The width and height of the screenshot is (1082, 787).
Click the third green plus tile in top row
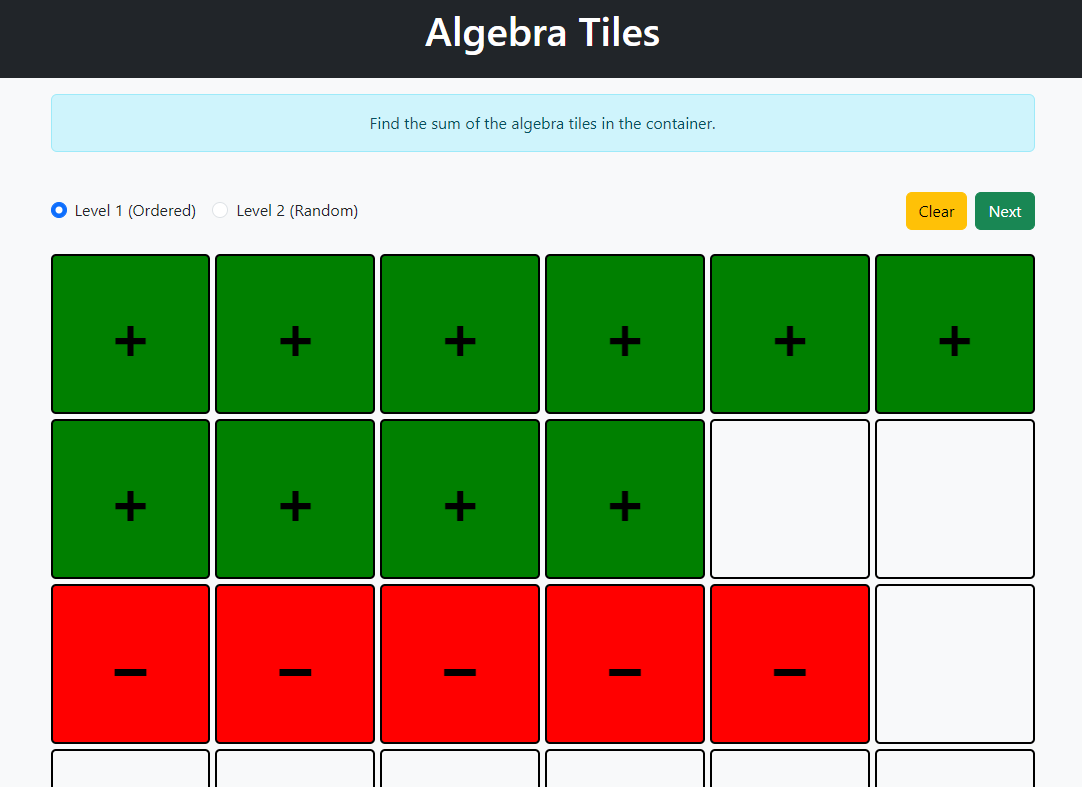[460, 334]
